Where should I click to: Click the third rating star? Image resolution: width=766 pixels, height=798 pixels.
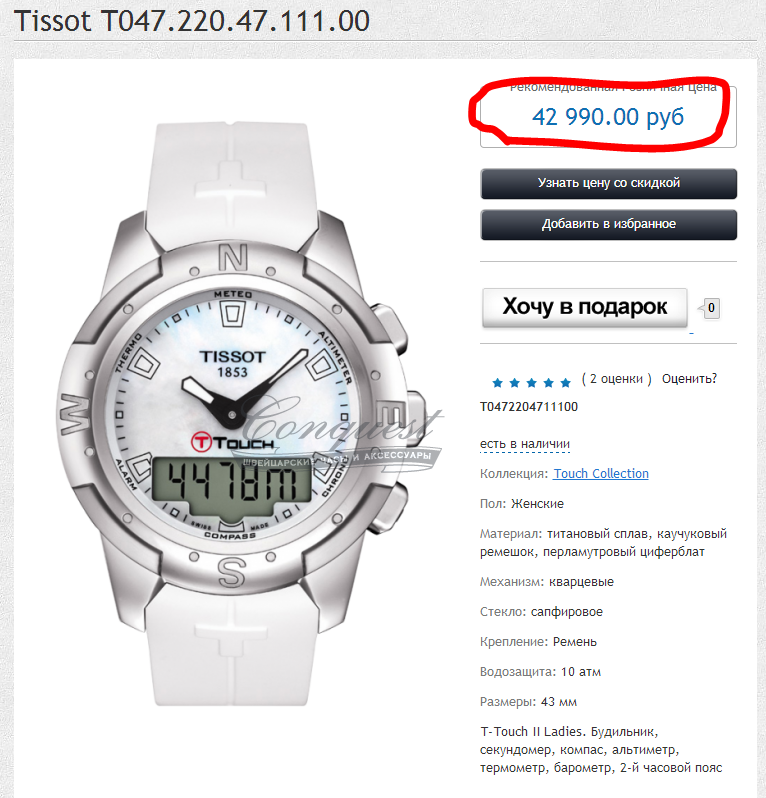[x=531, y=383]
